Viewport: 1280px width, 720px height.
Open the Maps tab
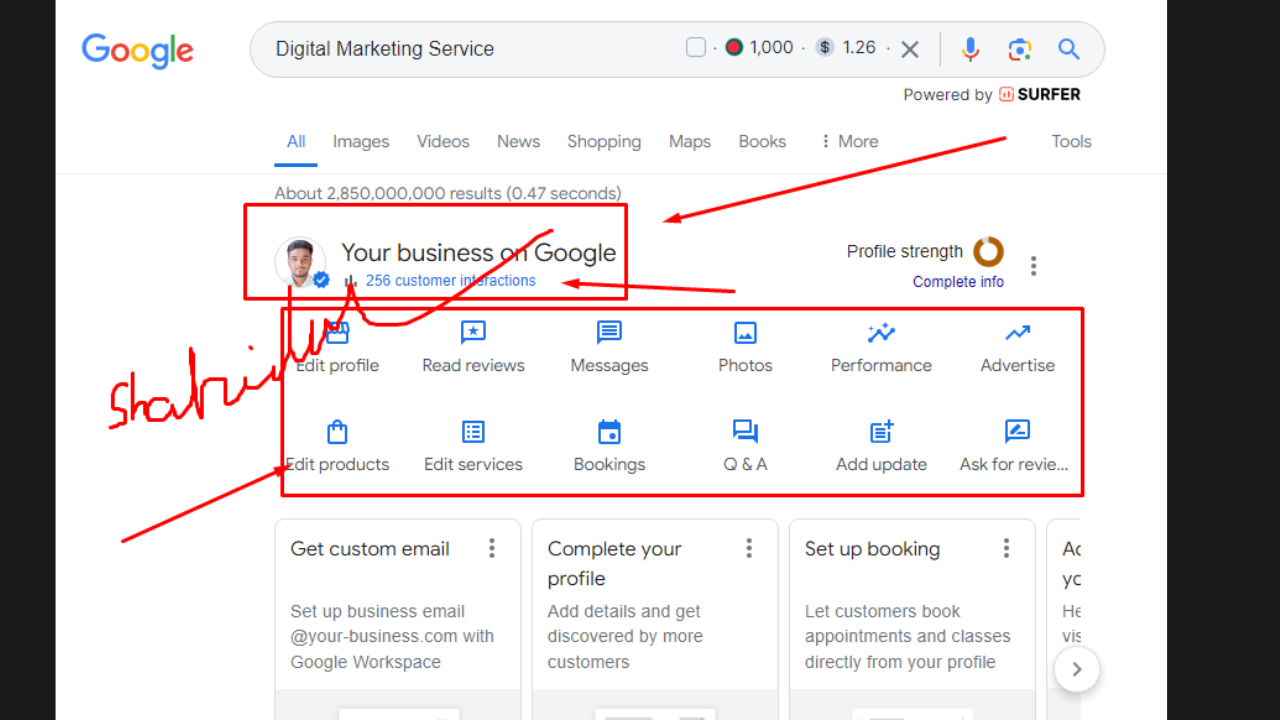coord(689,141)
